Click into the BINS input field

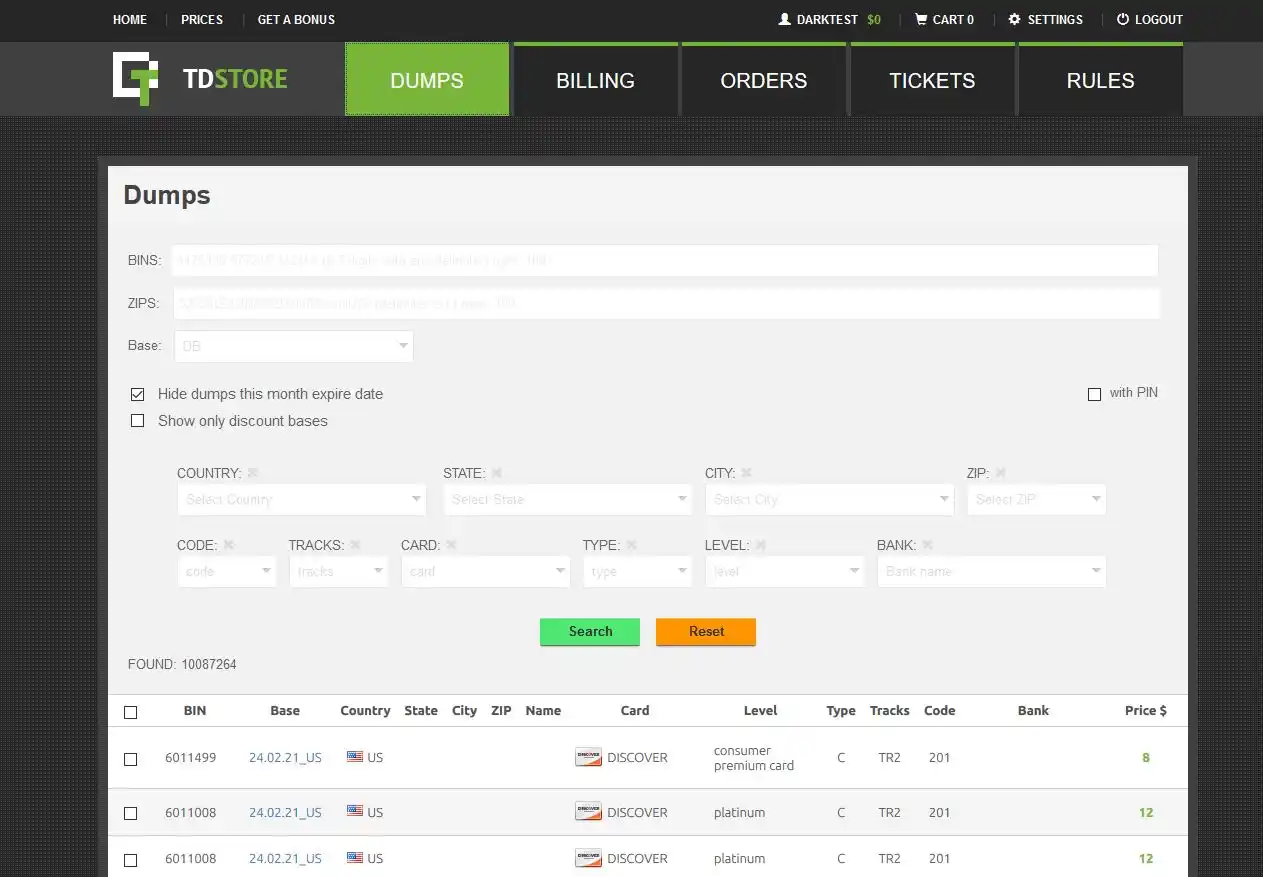click(664, 260)
